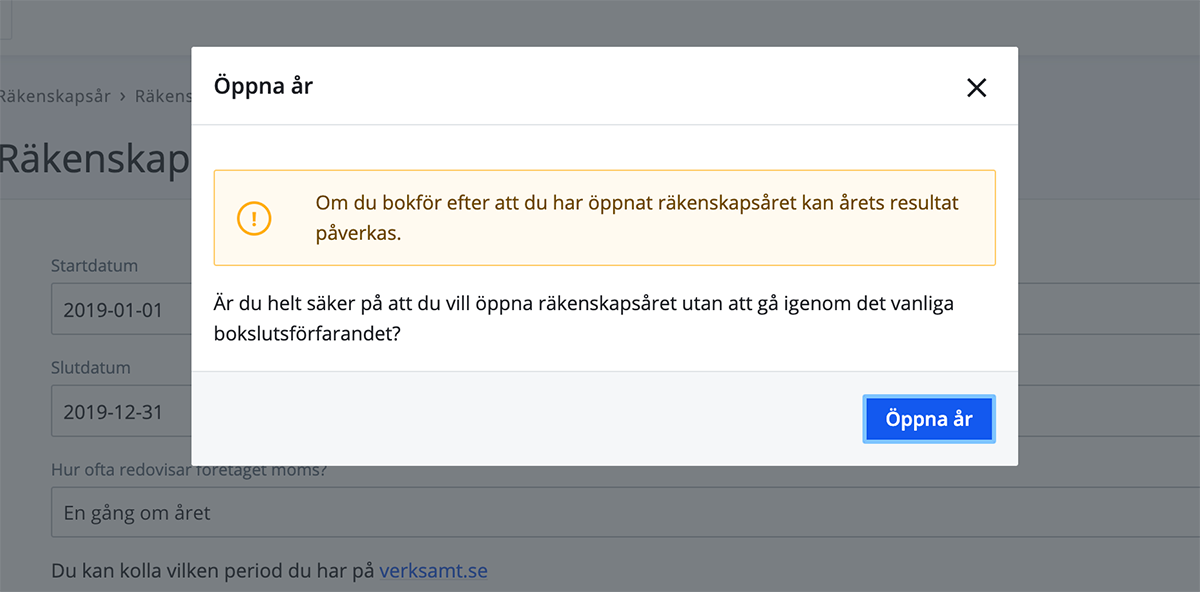Open the verksamt.se link
1200x592 pixels.
tap(433, 570)
